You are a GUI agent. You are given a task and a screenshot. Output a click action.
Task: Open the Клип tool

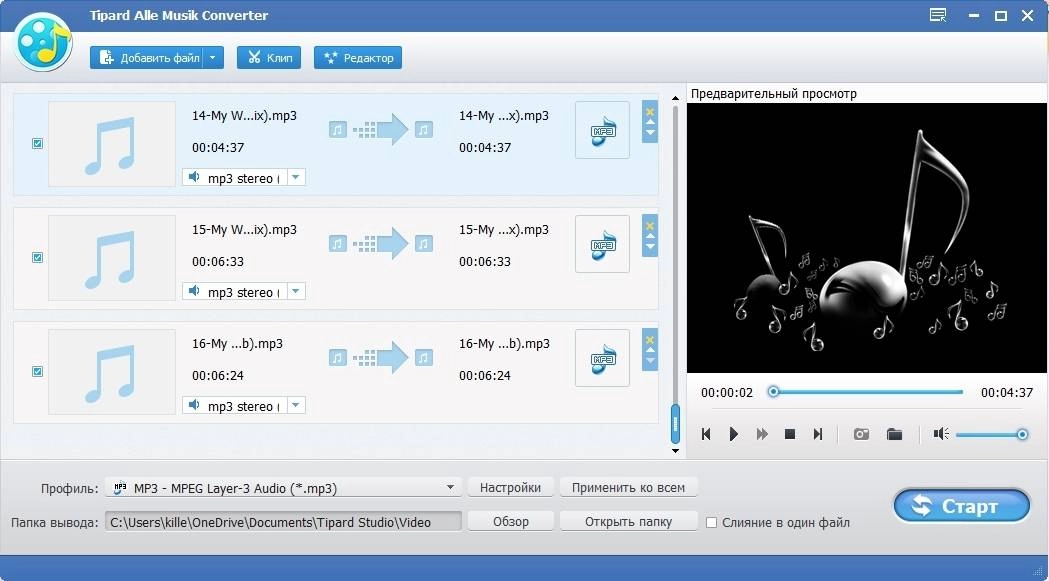coord(269,58)
